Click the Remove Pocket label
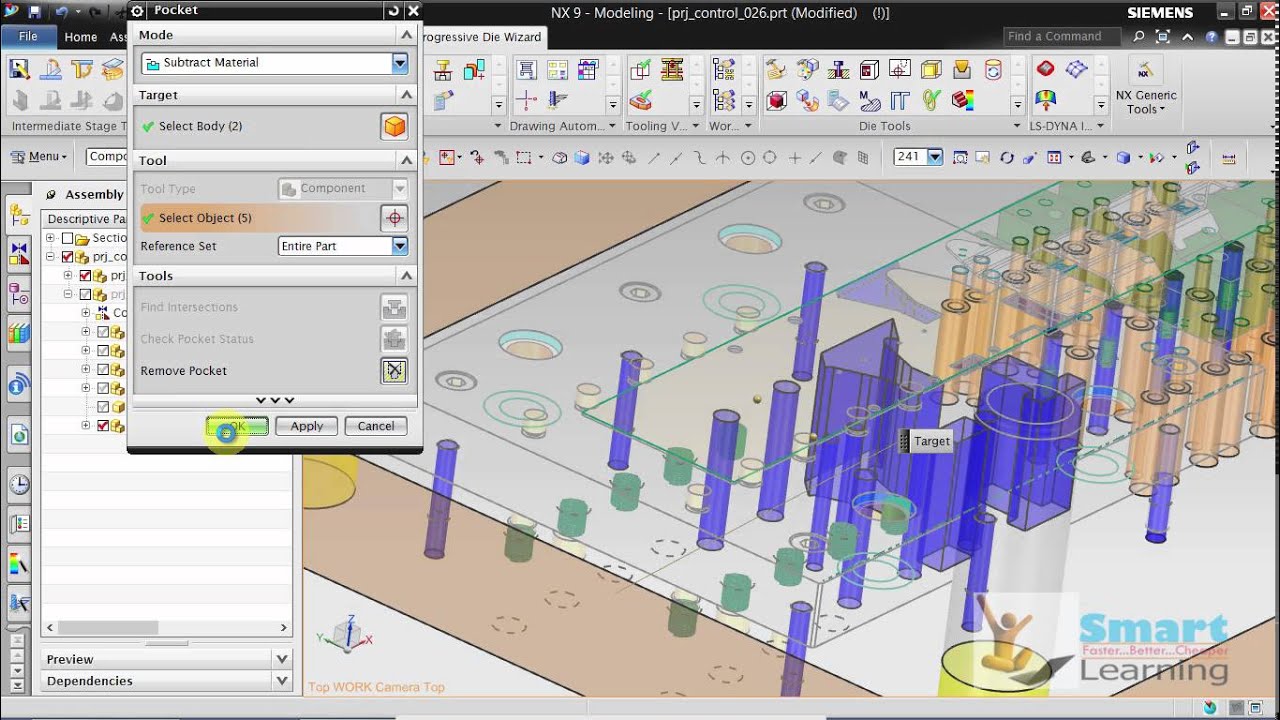Viewport: 1280px width, 720px height. pyautogui.click(x=183, y=371)
